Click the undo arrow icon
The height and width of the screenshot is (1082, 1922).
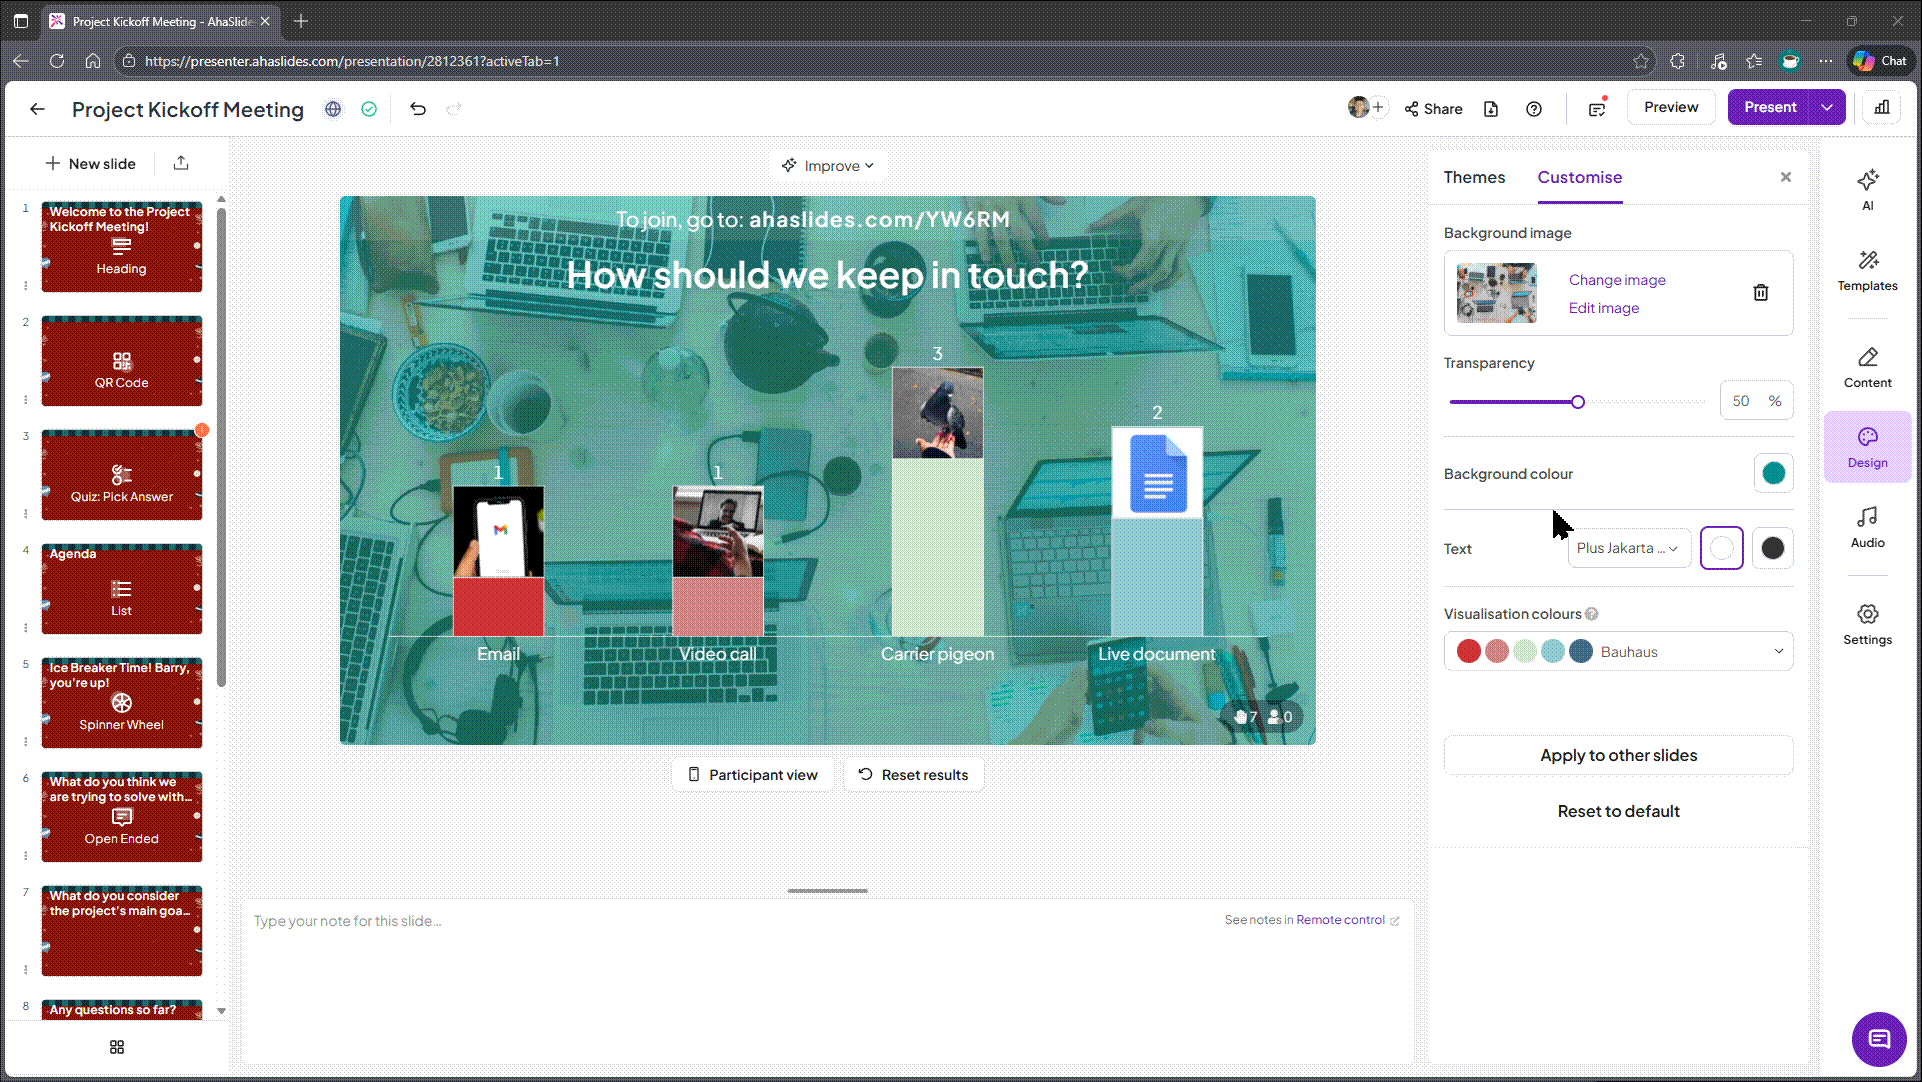(418, 108)
